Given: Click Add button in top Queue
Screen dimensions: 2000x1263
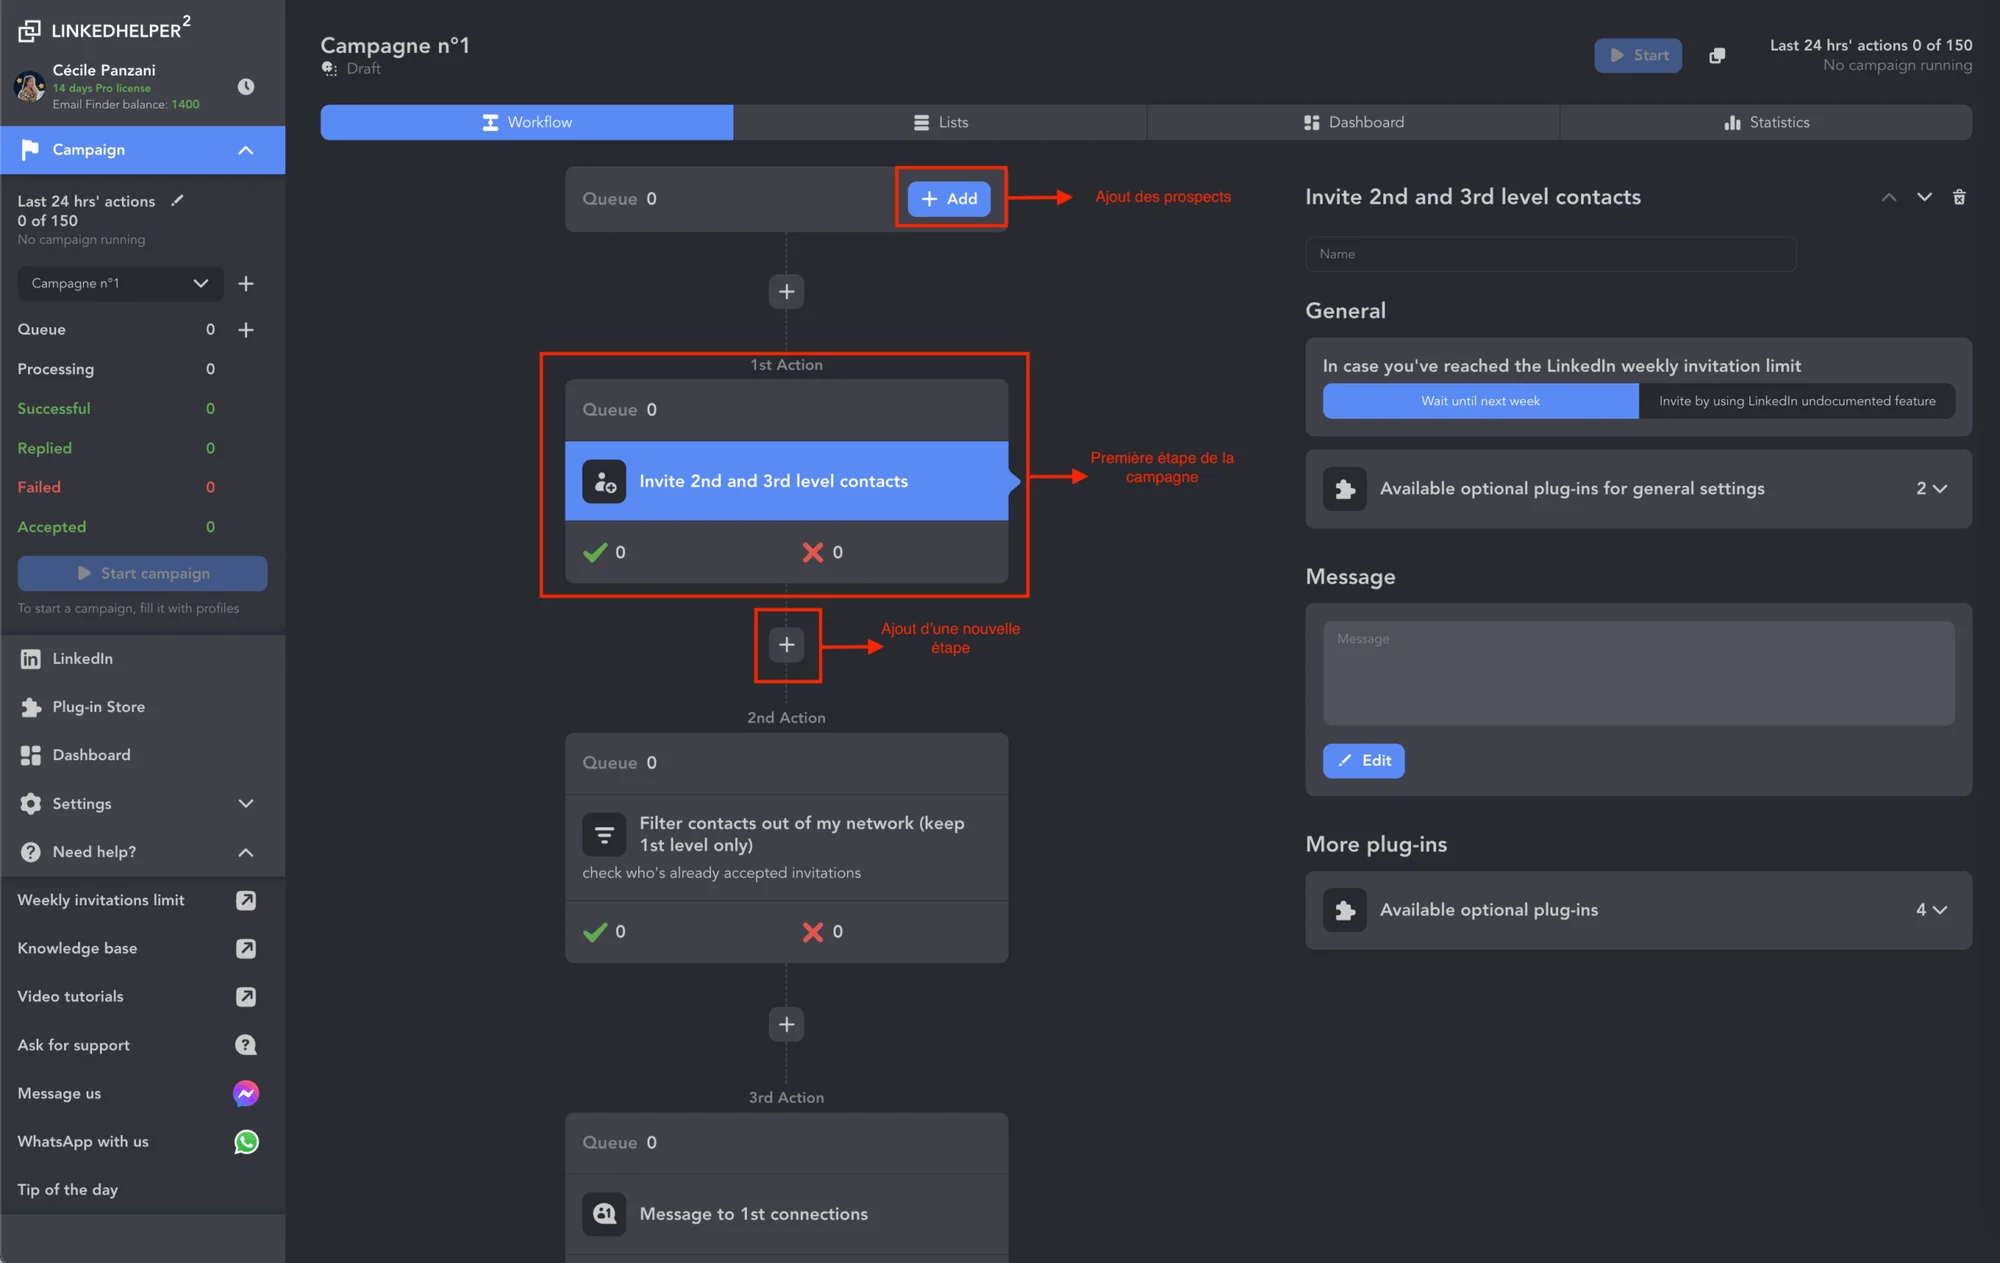Looking at the screenshot, I should 949,199.
